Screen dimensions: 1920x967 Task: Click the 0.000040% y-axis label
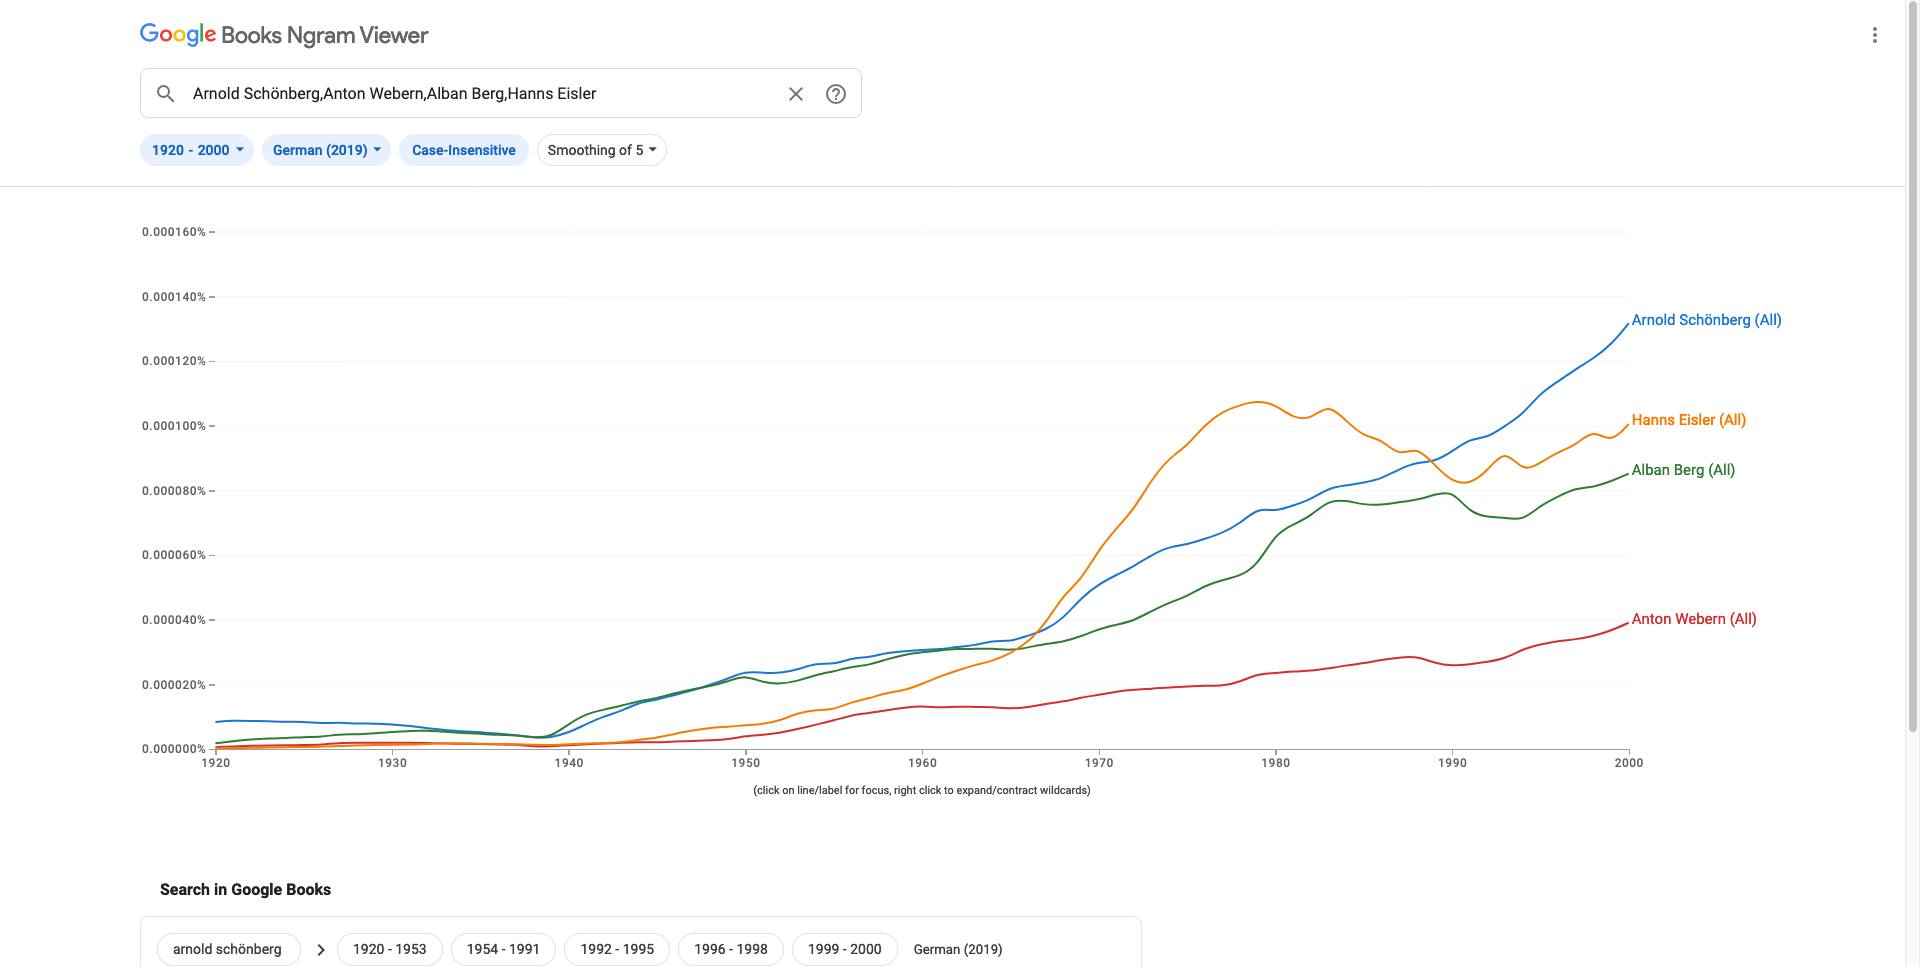click(174, 620)
